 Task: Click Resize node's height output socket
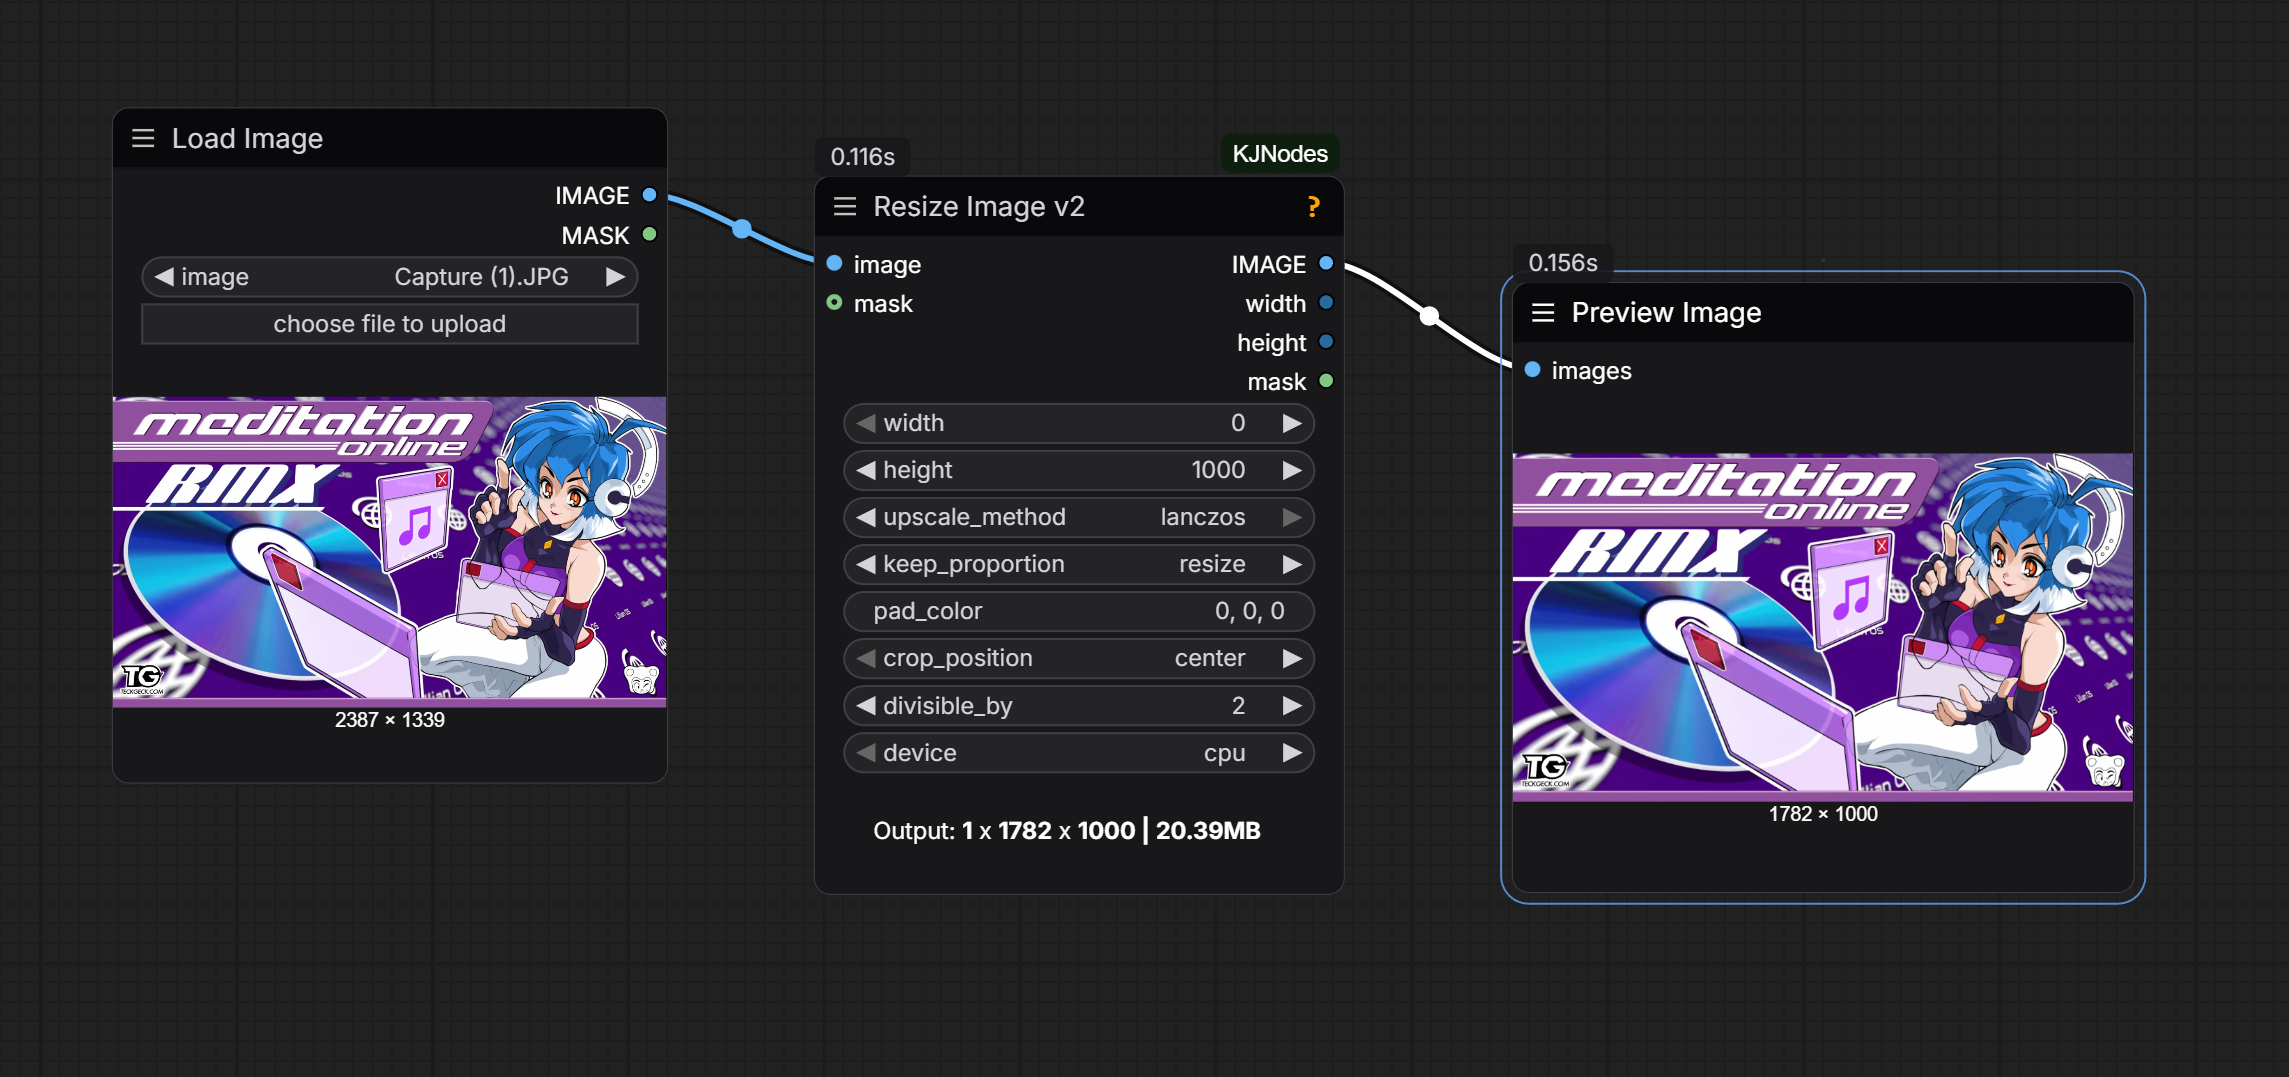coord(1326,341)
